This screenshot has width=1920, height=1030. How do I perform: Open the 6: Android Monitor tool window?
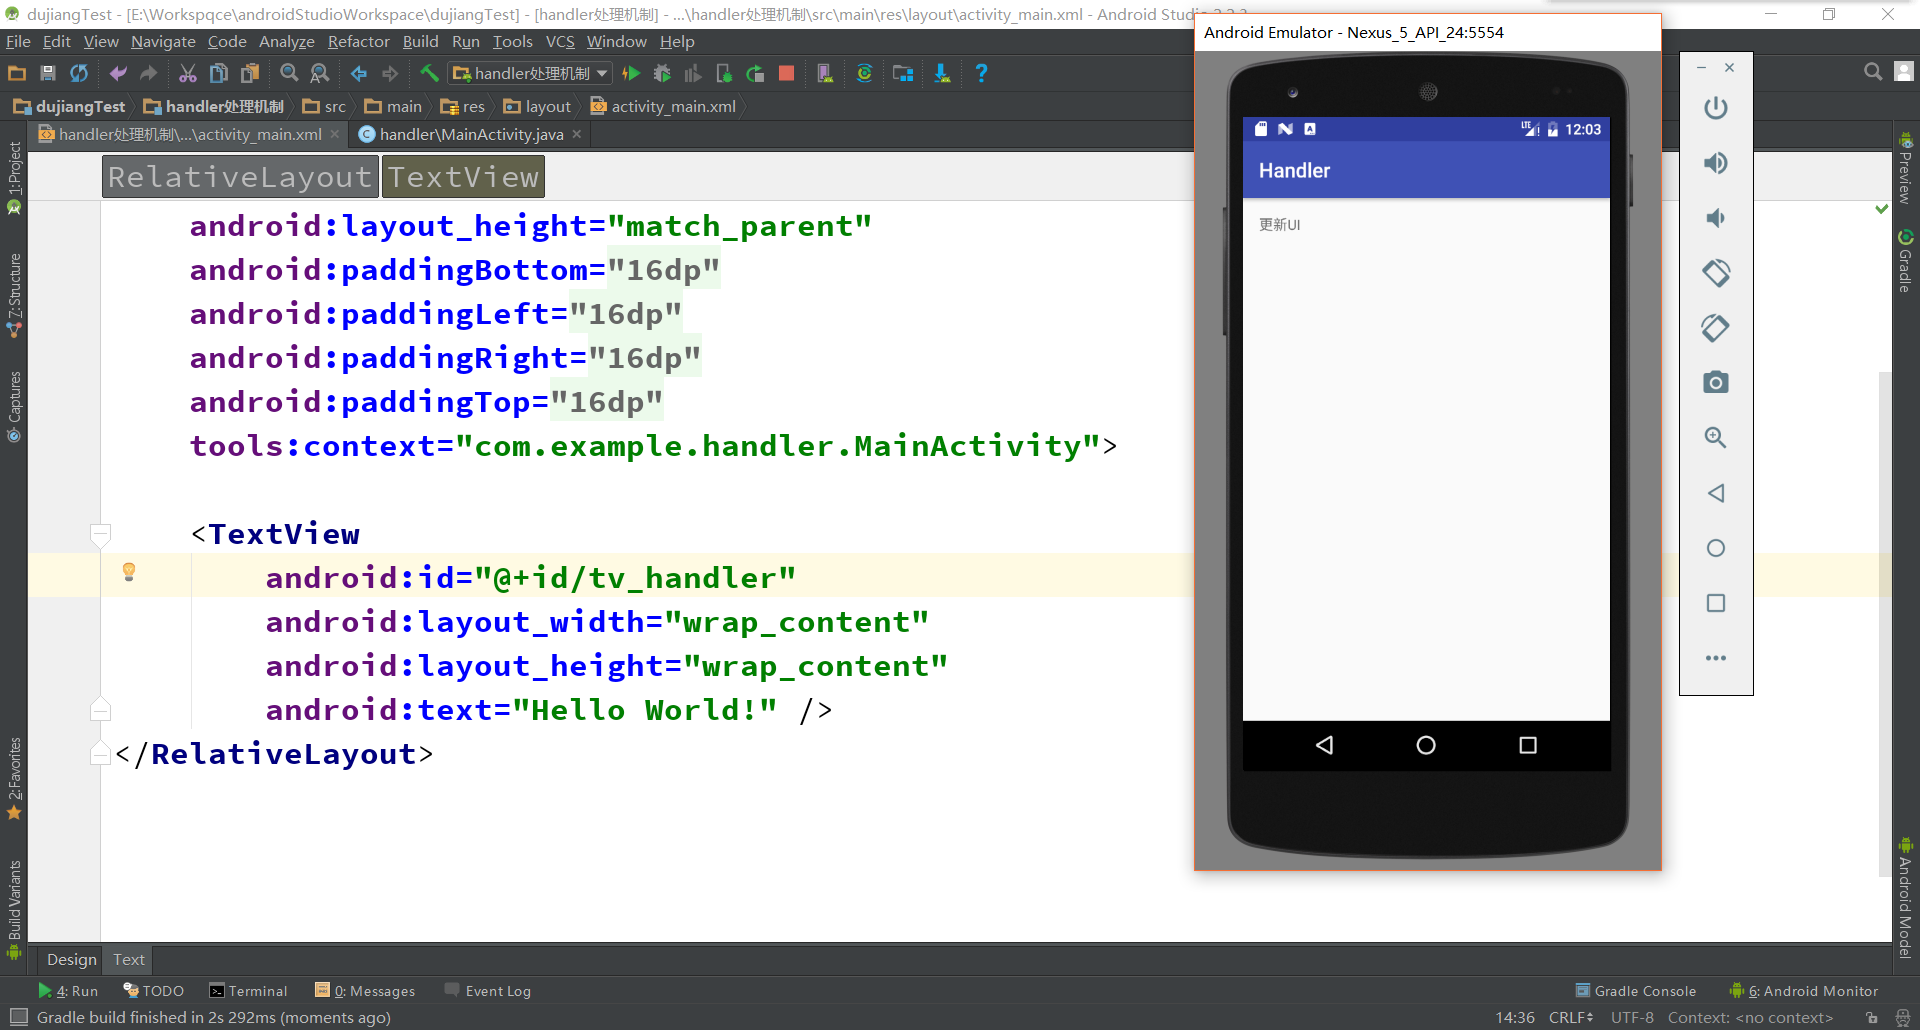(x=1804, y=991)
